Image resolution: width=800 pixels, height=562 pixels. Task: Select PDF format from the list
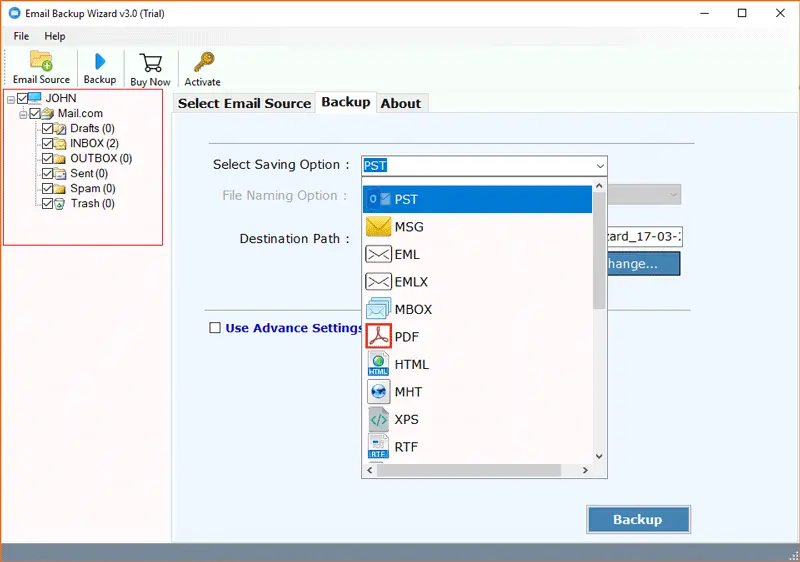406,337
